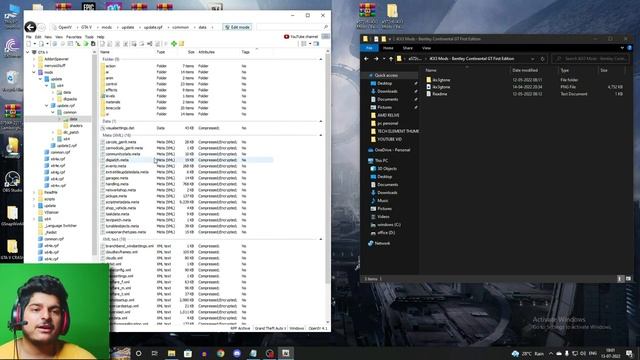Screen dimensions: 640x360
Task: Select 'shaders' folder in OpenIV tree
Action: point(73,126)
